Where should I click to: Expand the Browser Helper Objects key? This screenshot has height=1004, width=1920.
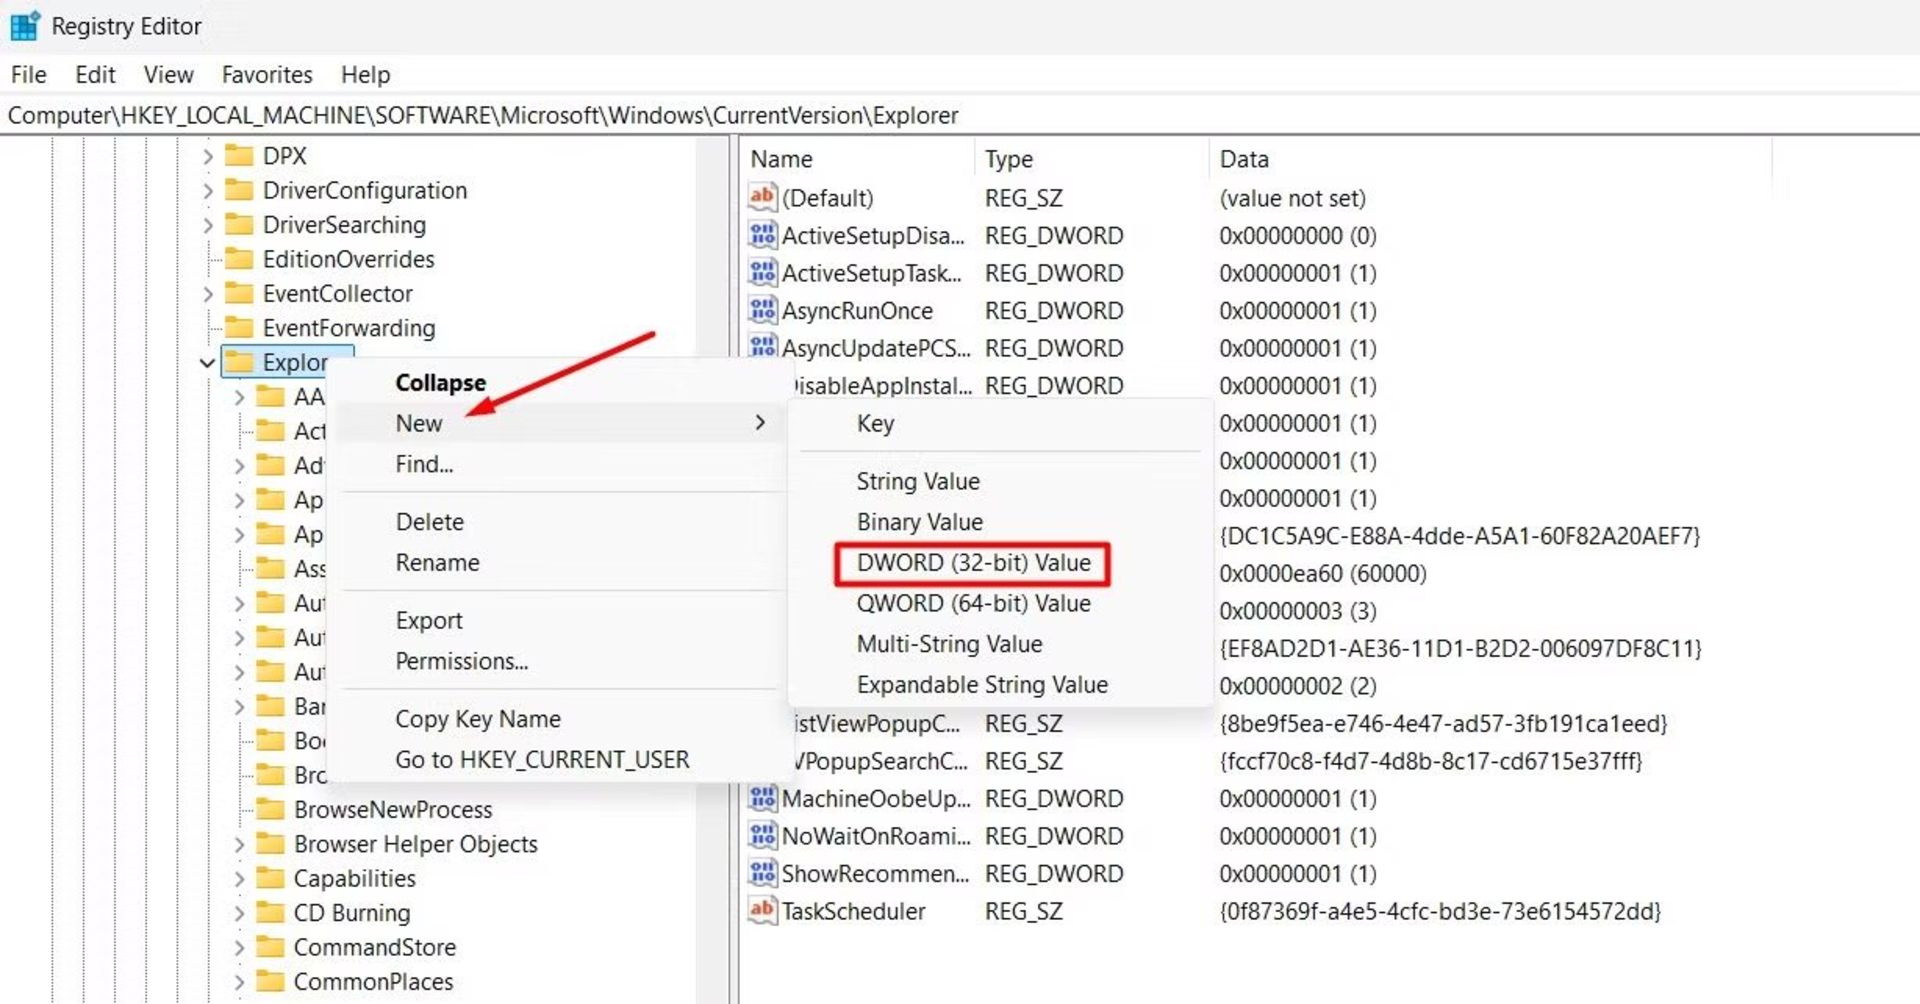(x=239, y=844)
